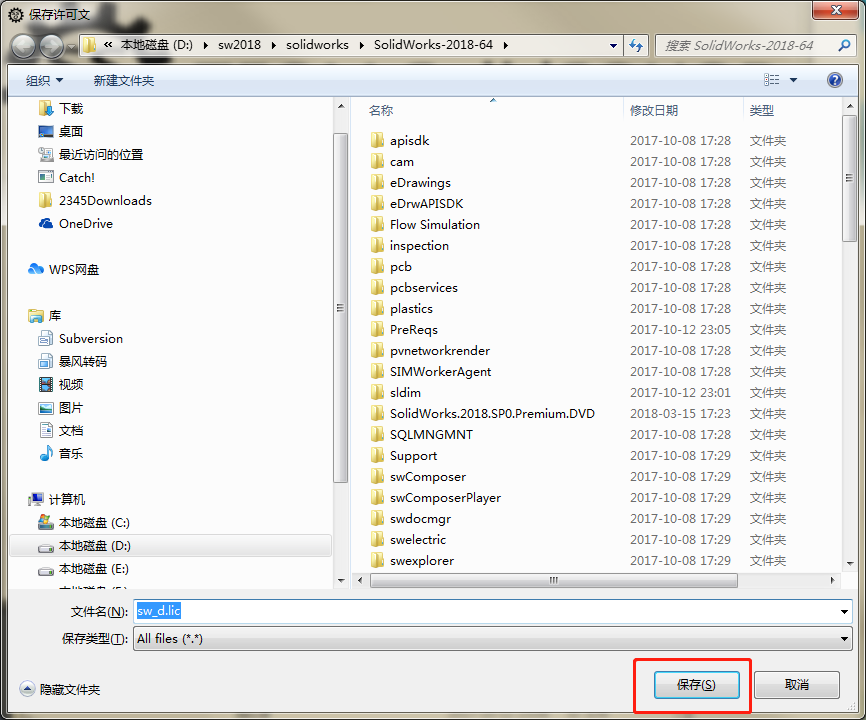Screen dimensions: 866x720
Task: Expand the 文件名 dropdown arrow
Action: [844, 611]
